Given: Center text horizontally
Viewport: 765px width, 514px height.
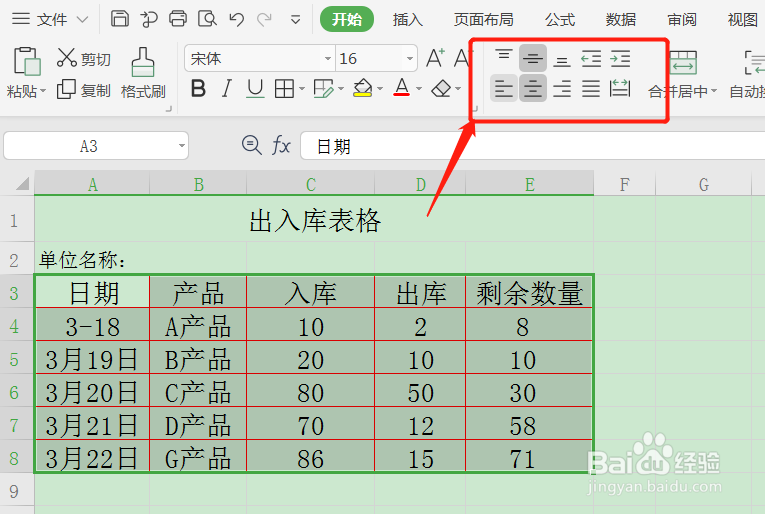Looking at the screenshot, I should tap(532, 89).
